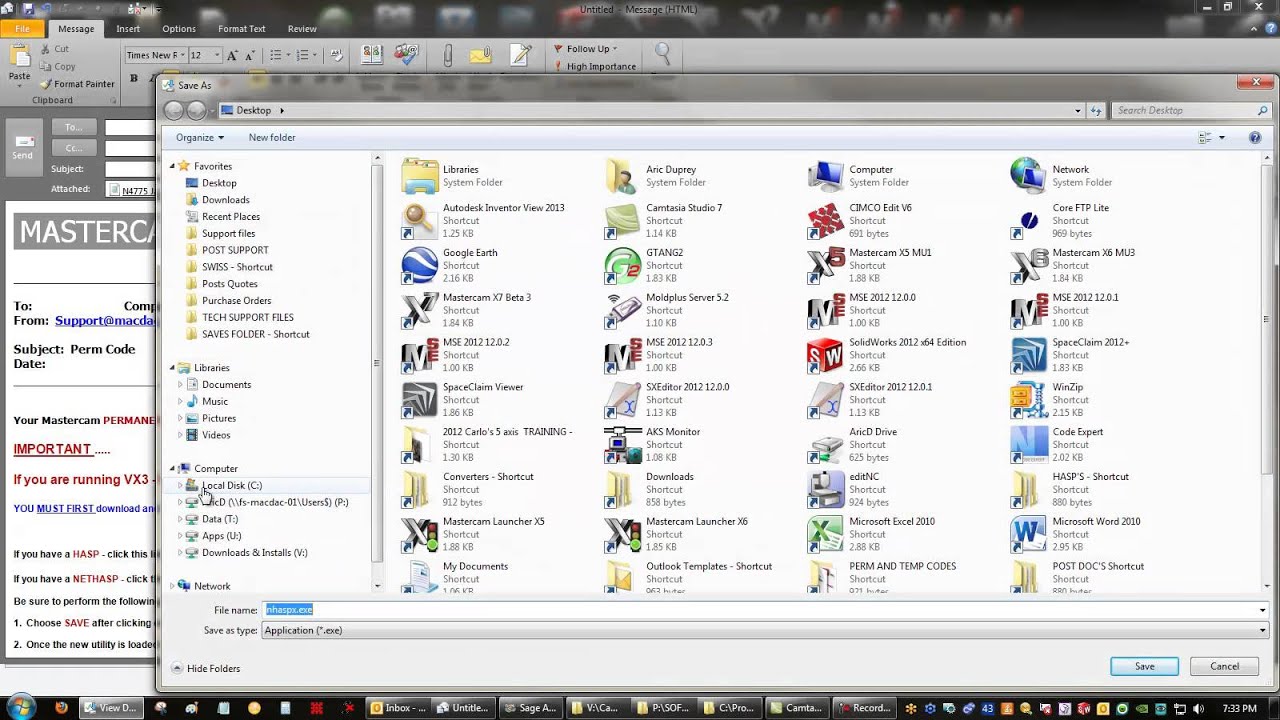Select Mastercam Launcher X5 shortcut
This screenshot has height=720, width=1280.
pyautogui.click(x=474, y=535)
